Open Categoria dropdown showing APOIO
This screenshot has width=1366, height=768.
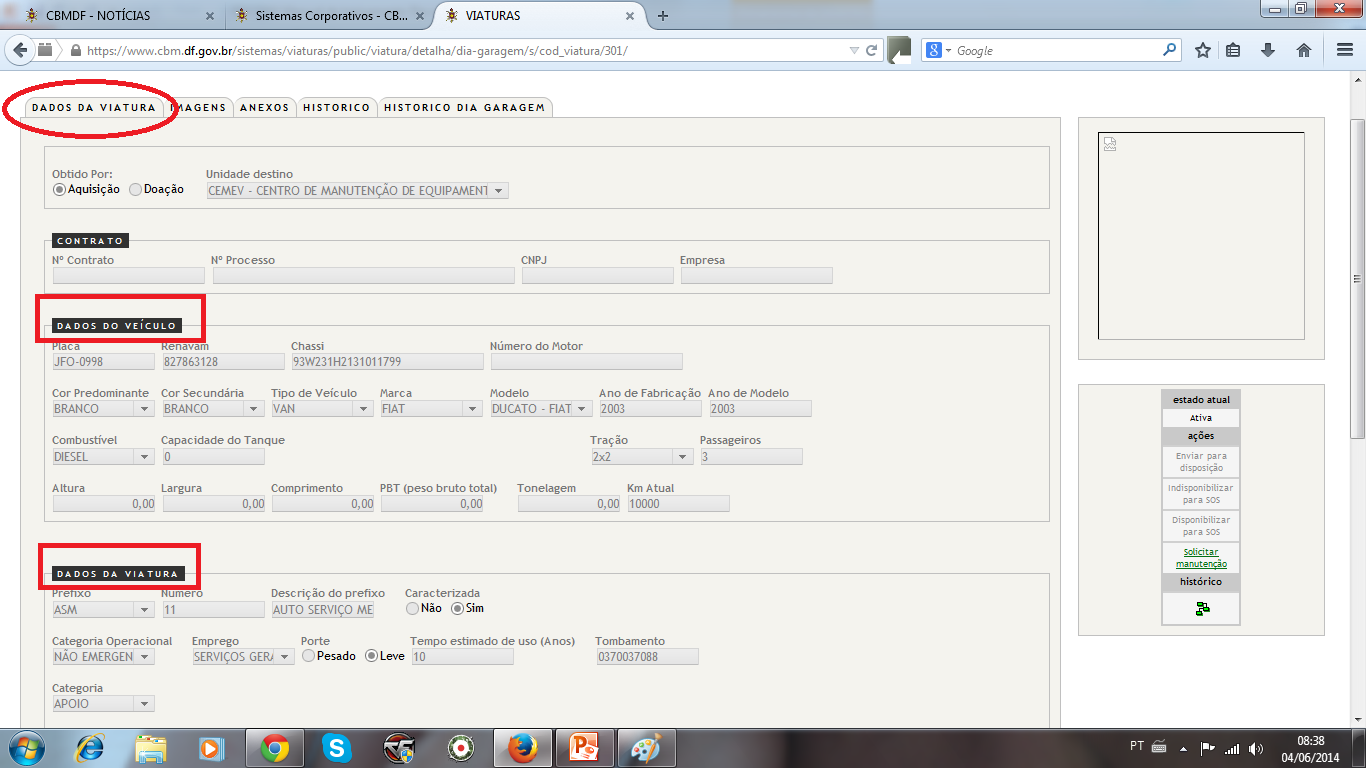(103, 704)
